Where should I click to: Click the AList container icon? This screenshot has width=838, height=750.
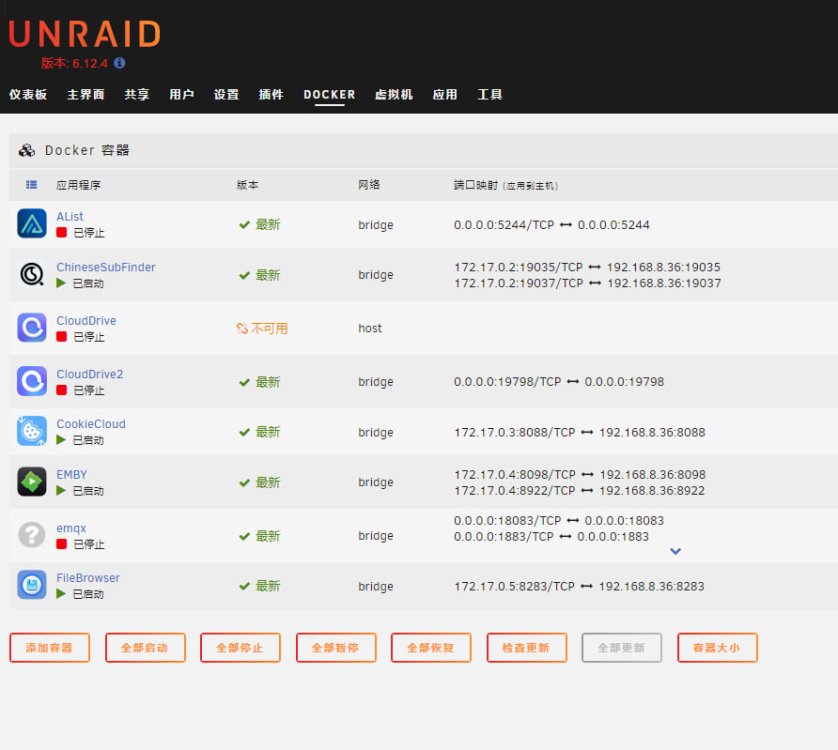[x=32, y=223]
